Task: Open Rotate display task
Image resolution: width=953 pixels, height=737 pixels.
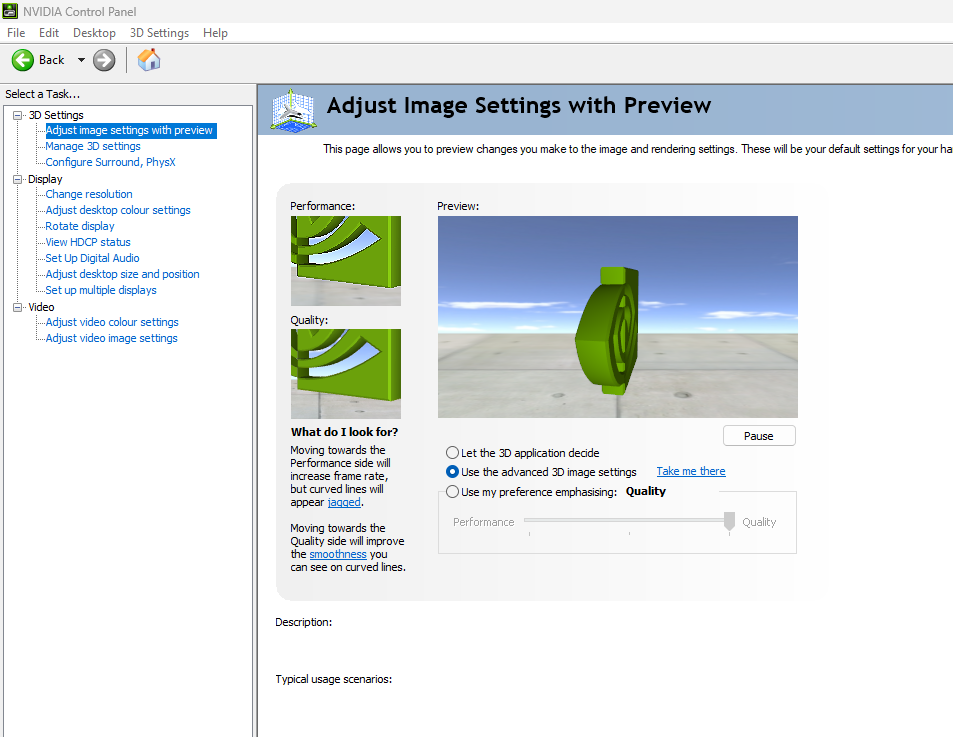Action: 80,226
